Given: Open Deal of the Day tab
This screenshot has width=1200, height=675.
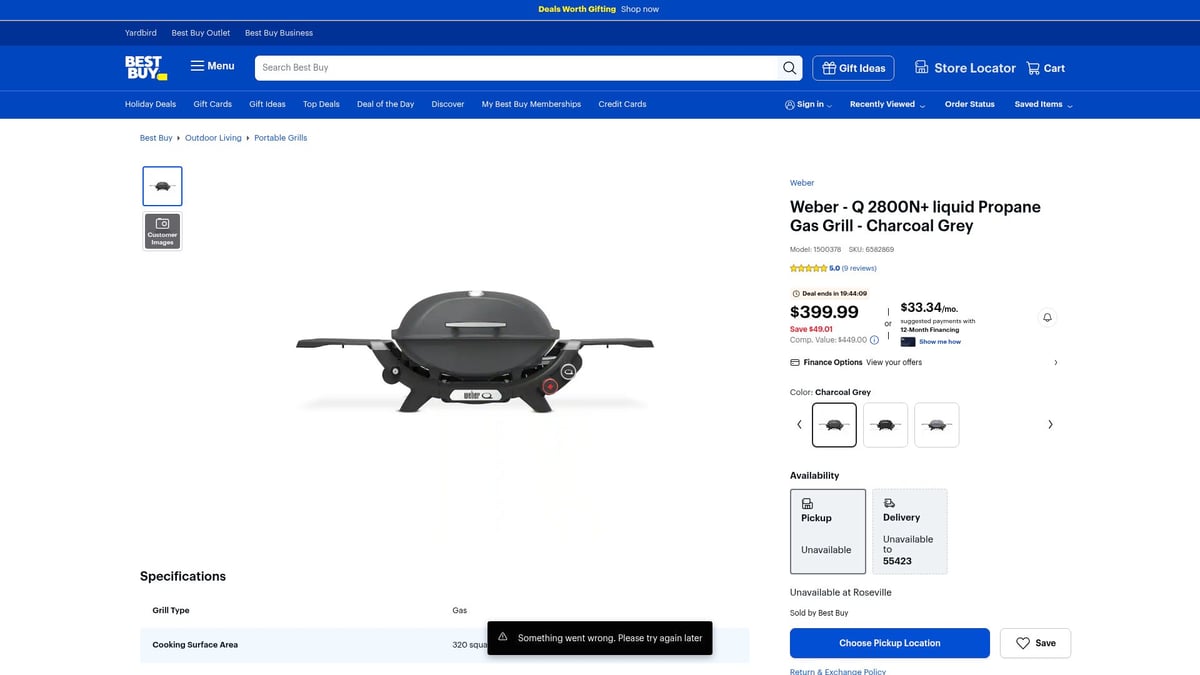Looking at the screenshot, I should (x=385, y=104).
